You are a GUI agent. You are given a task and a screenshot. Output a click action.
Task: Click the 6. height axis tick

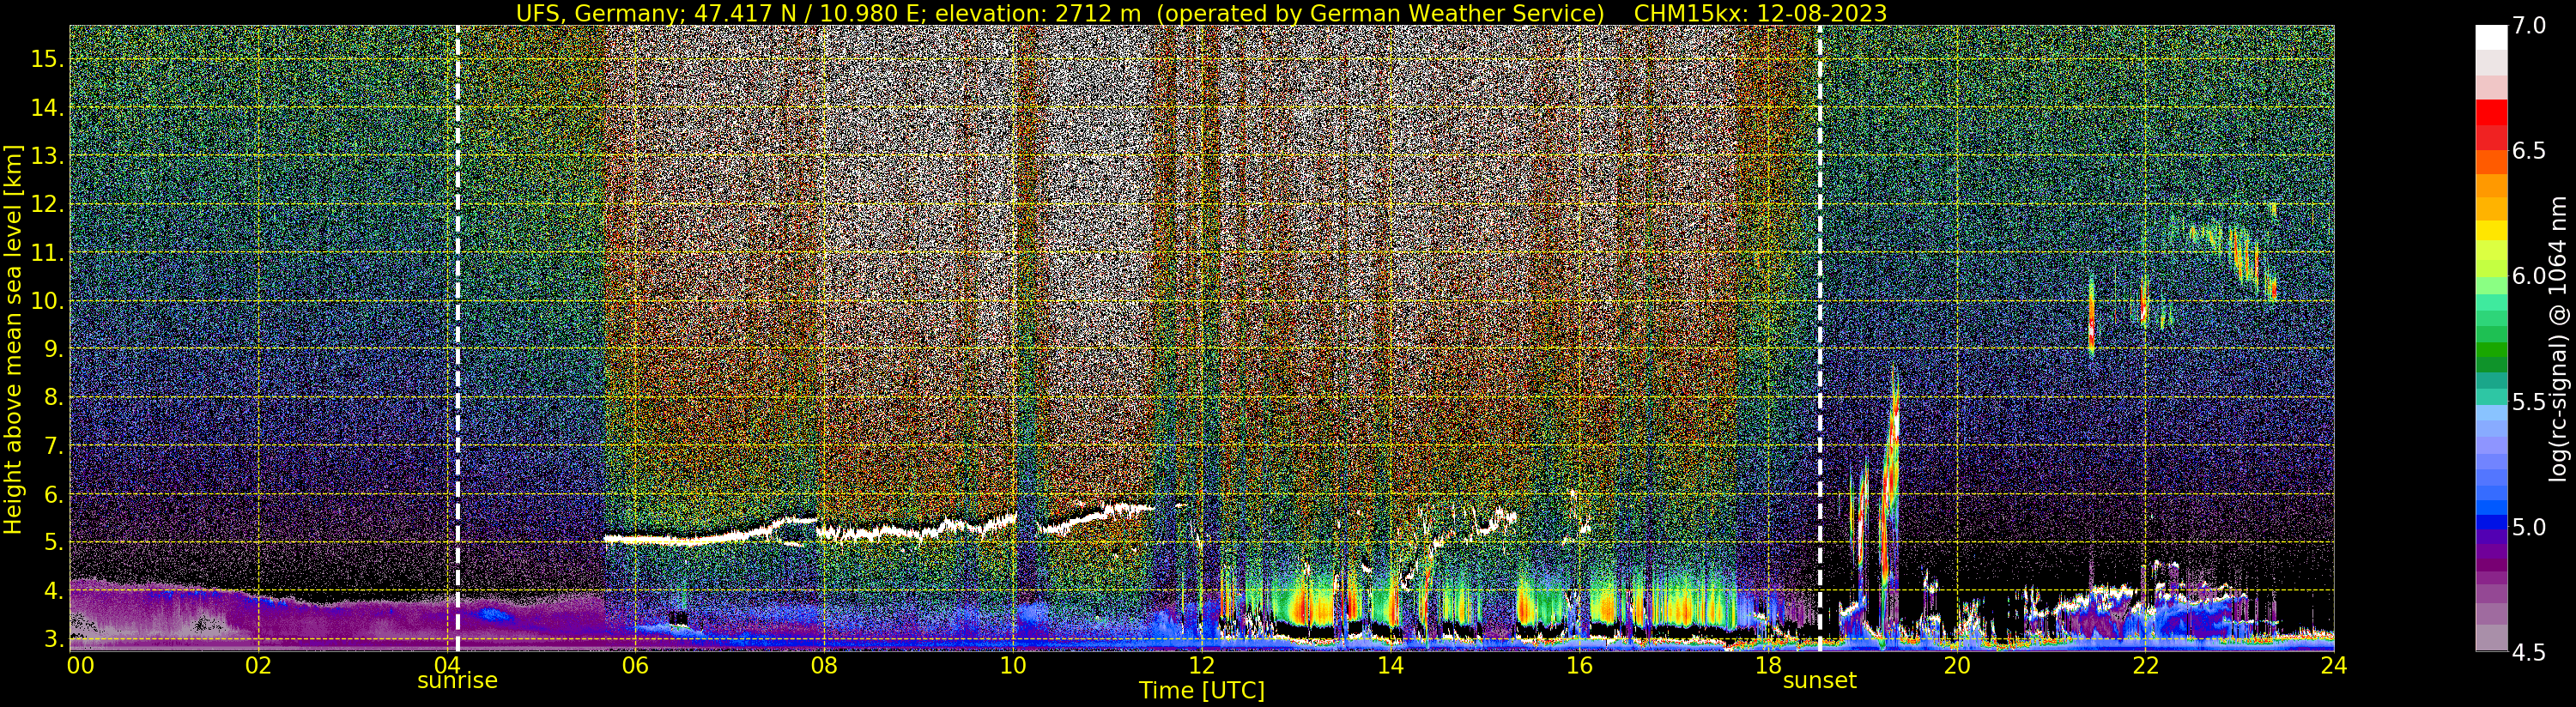click(x=54, y=494)
